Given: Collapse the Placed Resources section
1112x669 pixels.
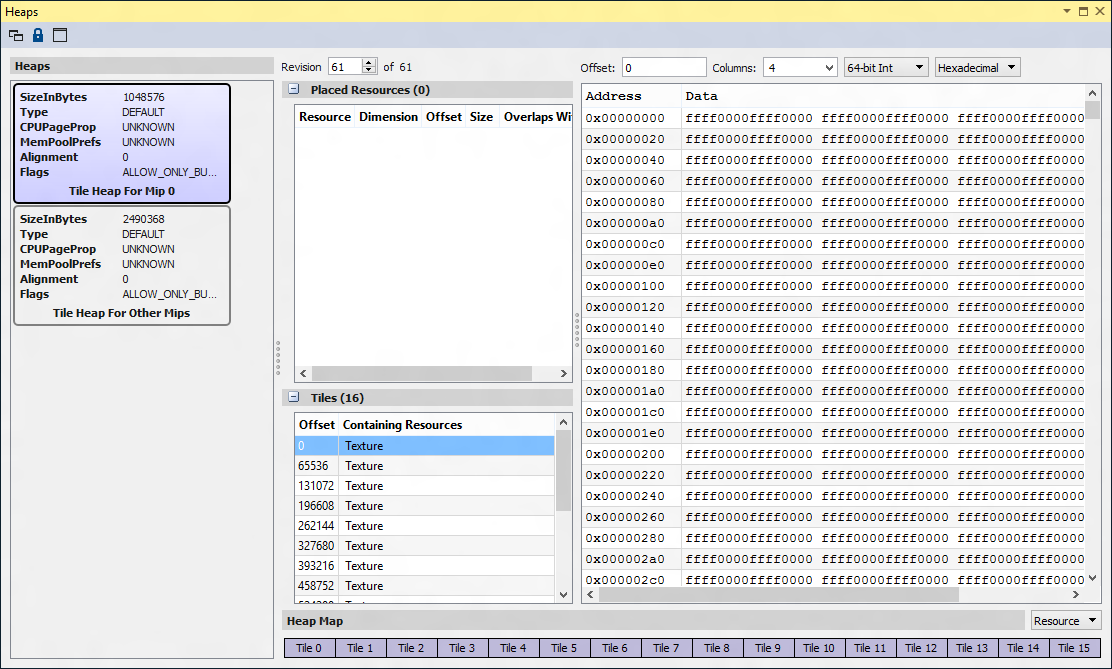Looking at the screenshot, I should 294,90.
